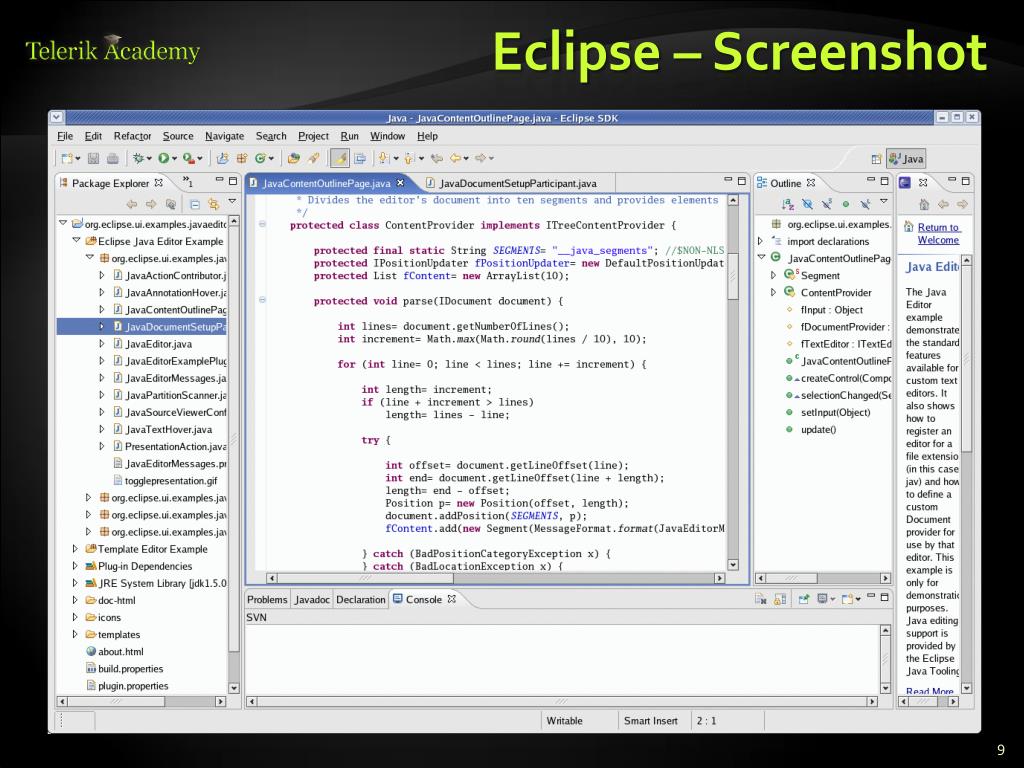Viewport: 1024px width, 768px height.
Task: Expand the Template Editor Example project
Action: pyautogui.click(x=75, y=549)
